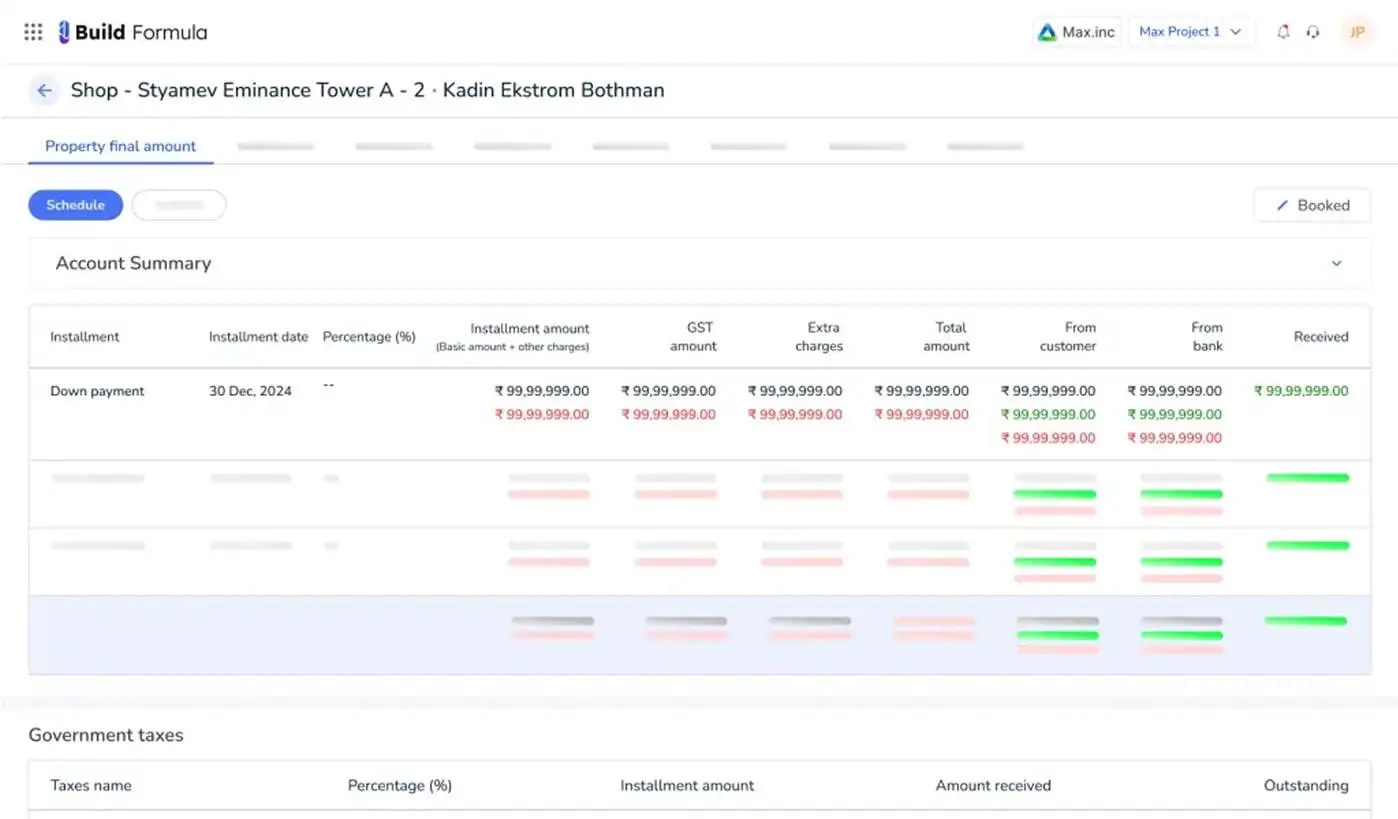
Task: Open the Max Project 1 dropdown
Action: (x=1190, y=32)
